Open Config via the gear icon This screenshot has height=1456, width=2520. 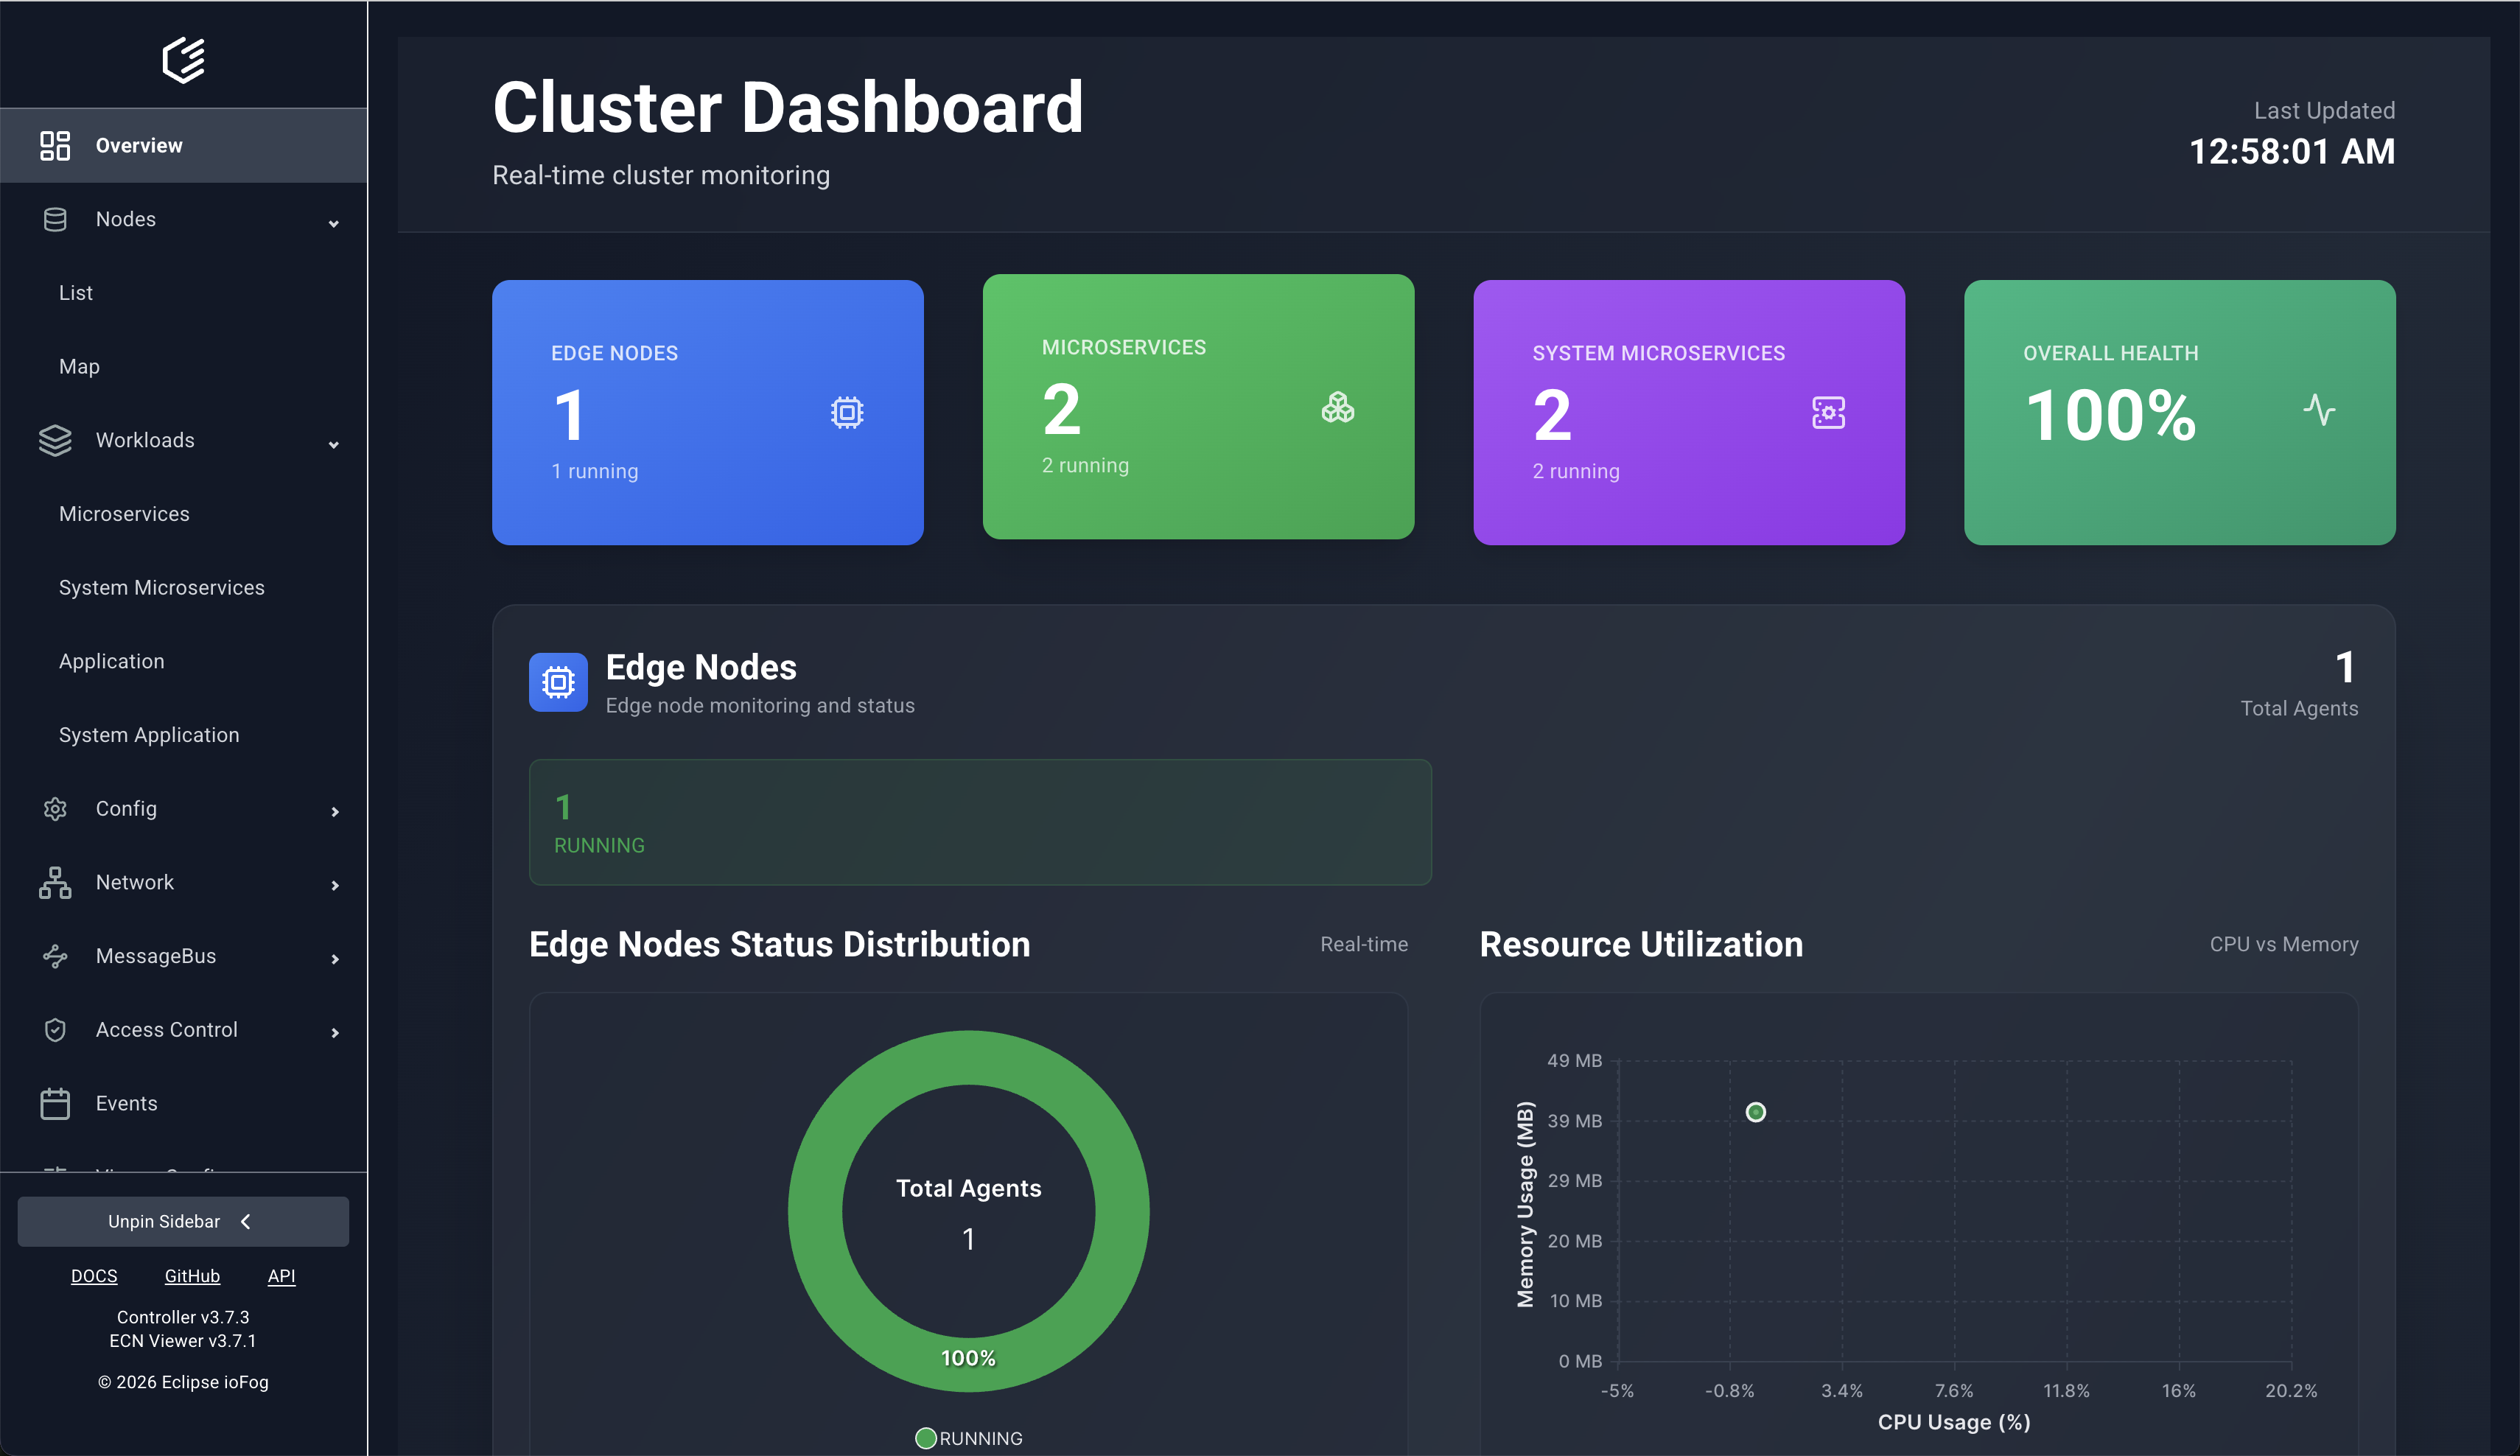(x=55, y=808)
